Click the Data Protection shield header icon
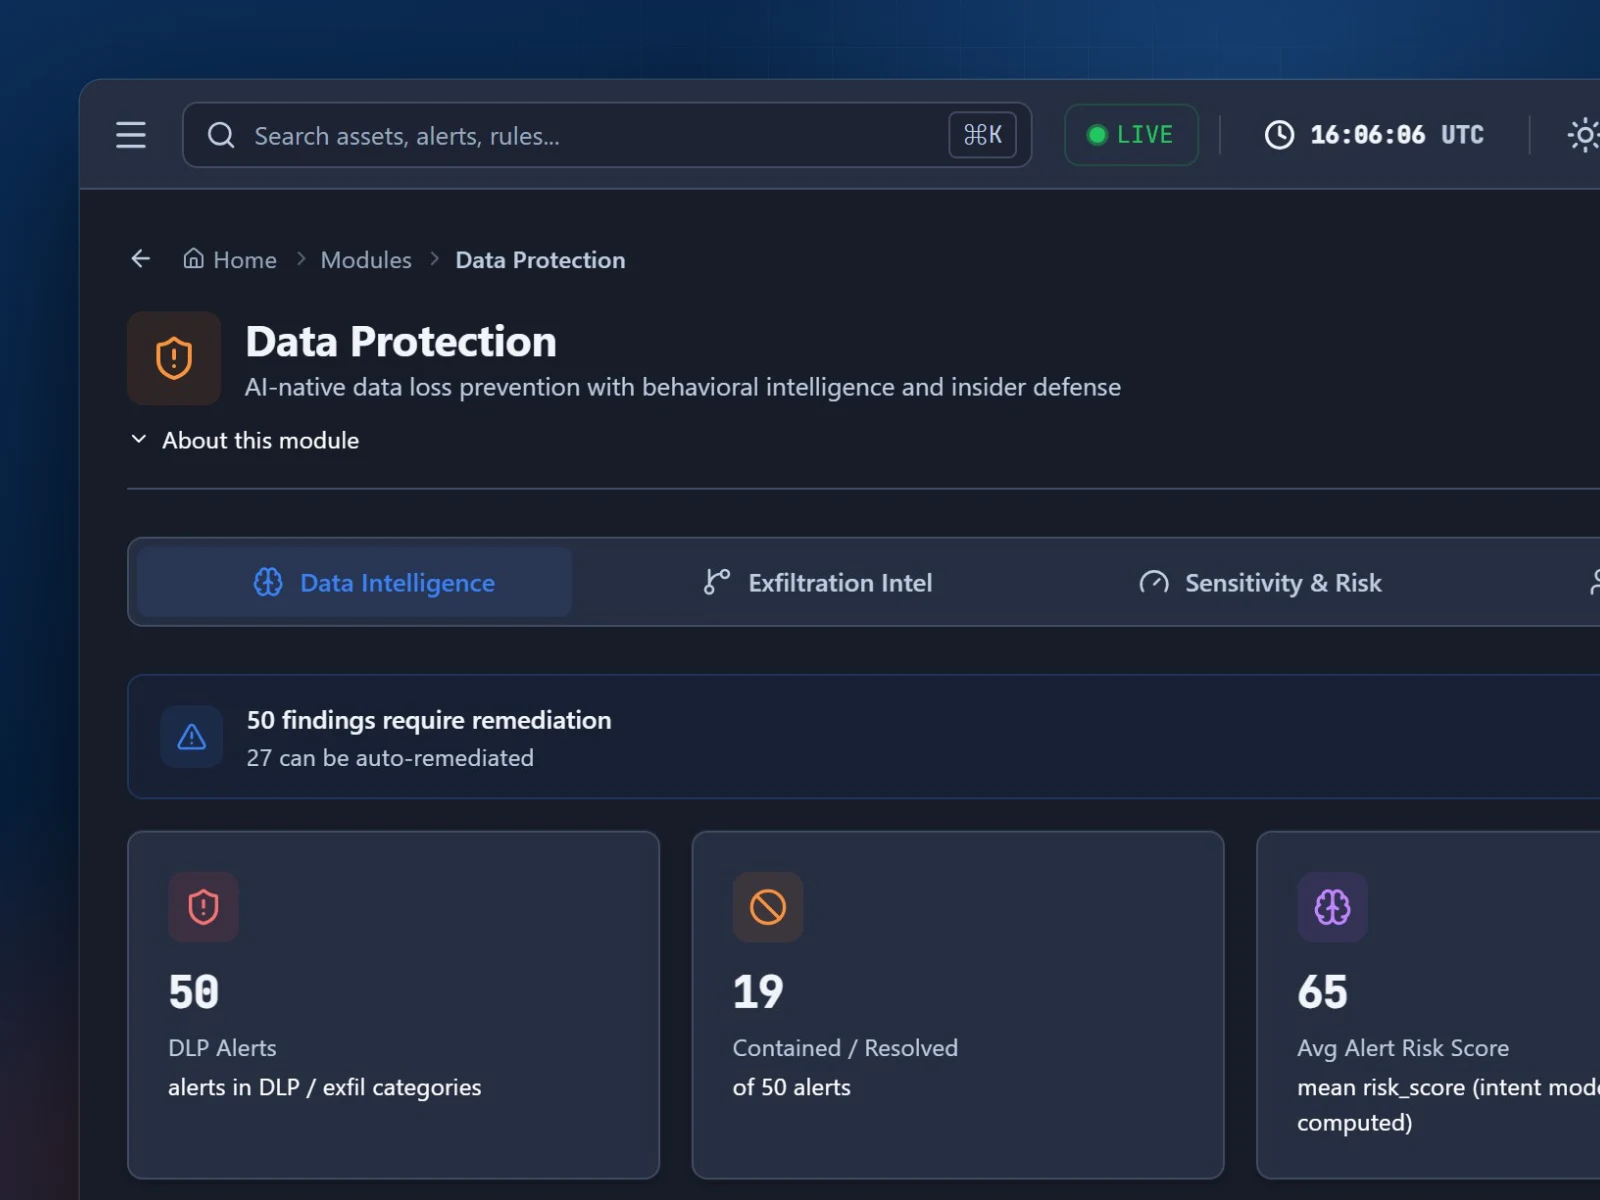The width and height of the screenshot is (1600, 1200). click(174, 358)
